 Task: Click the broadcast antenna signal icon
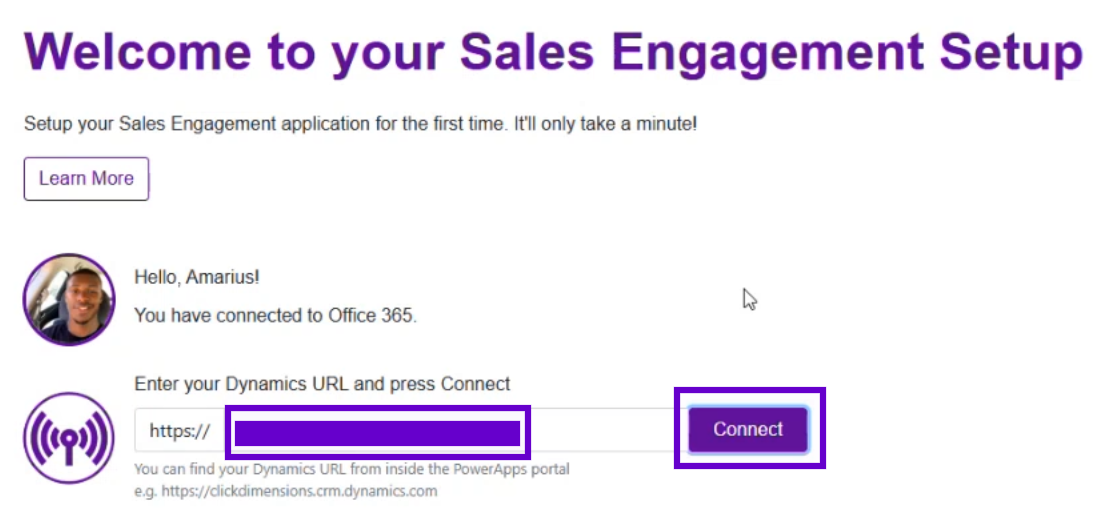tap(69, 438)
